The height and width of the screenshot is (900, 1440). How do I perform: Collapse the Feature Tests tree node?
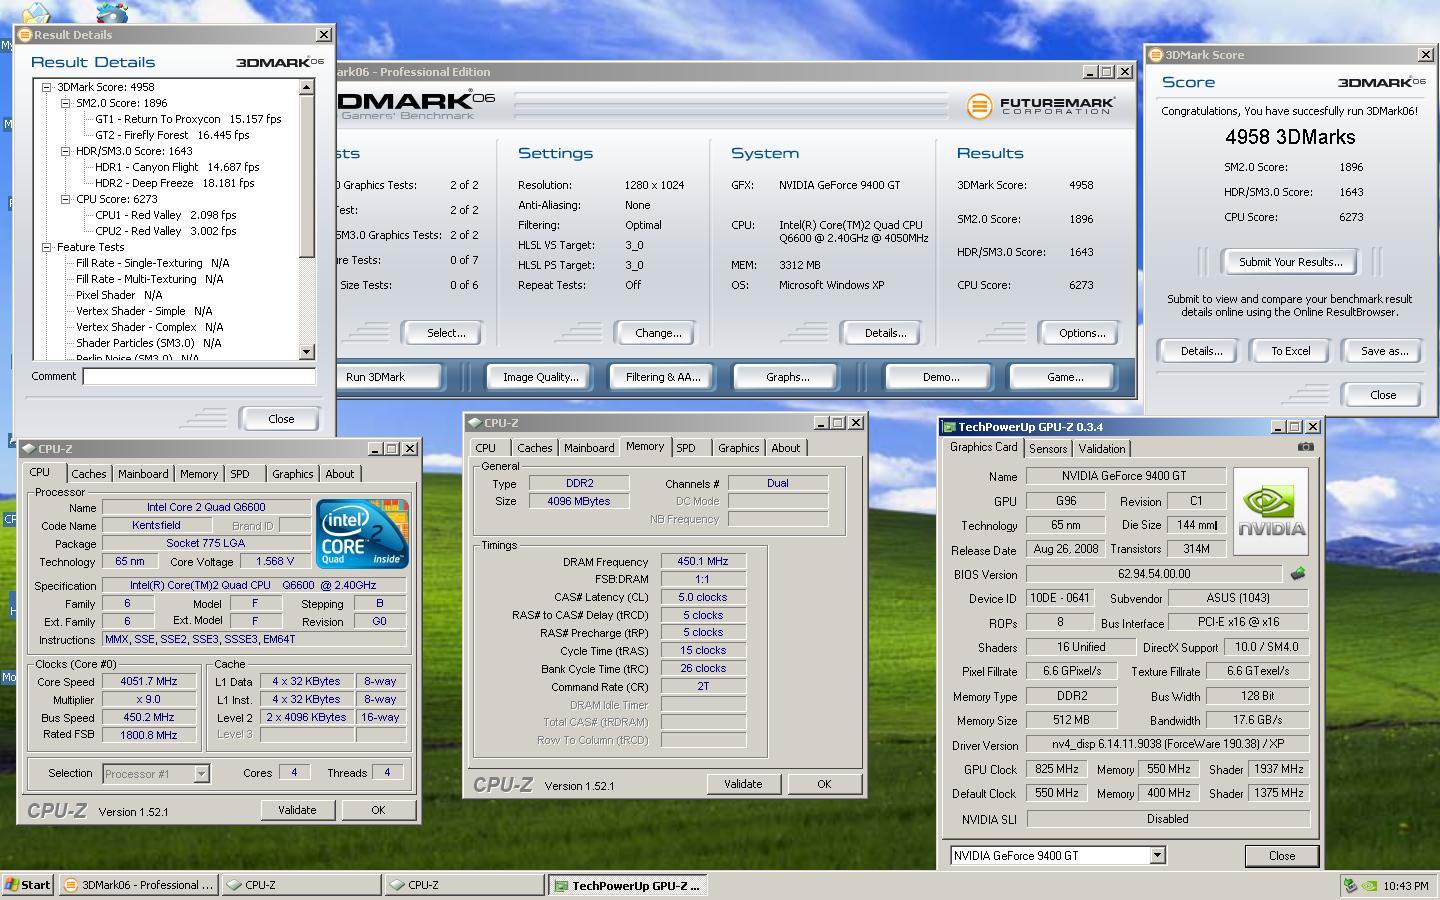(x=46, y=247)
